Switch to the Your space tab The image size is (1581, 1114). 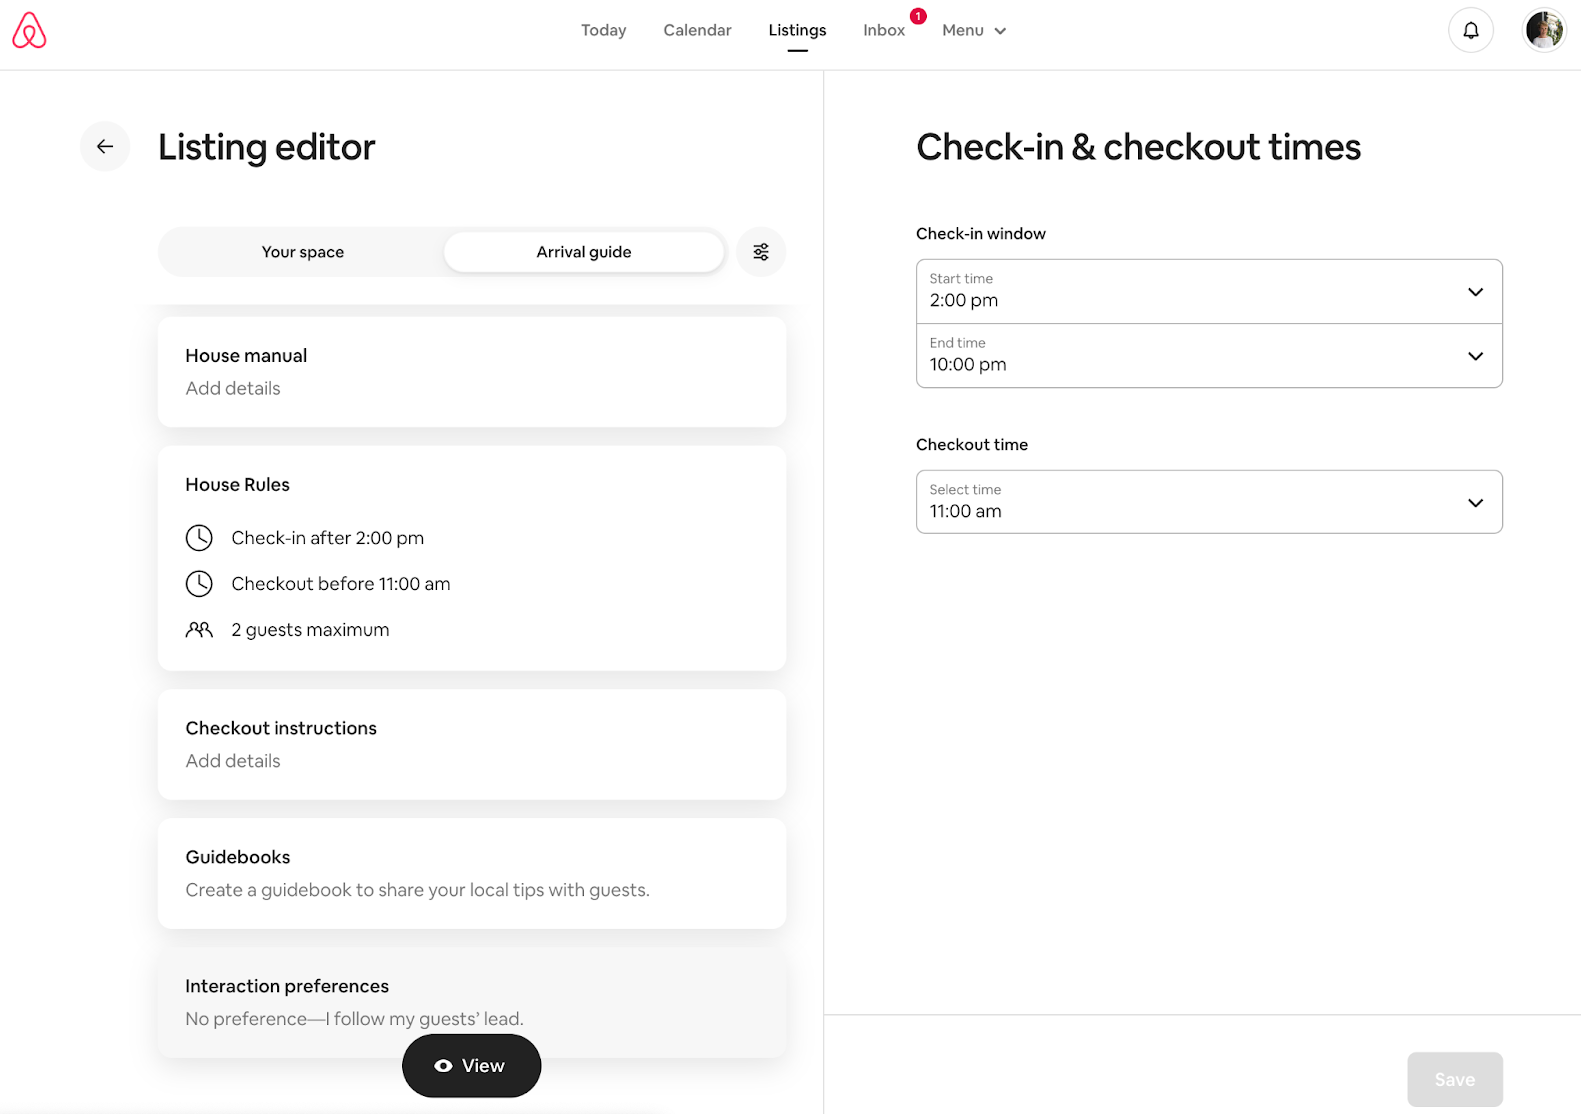[x=302, y=252]
